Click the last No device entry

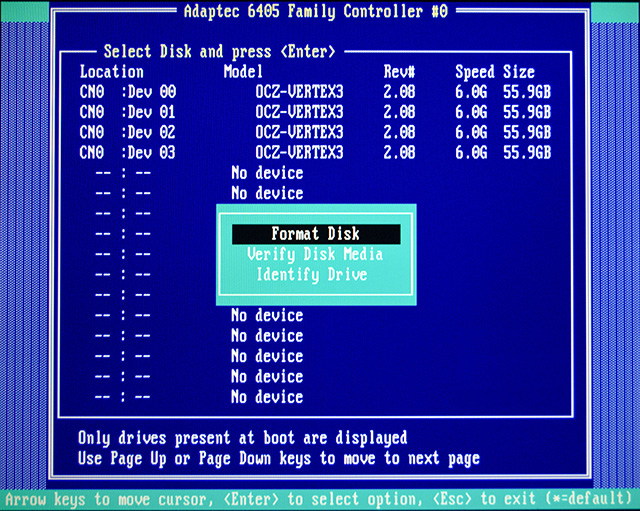(267, 397)
